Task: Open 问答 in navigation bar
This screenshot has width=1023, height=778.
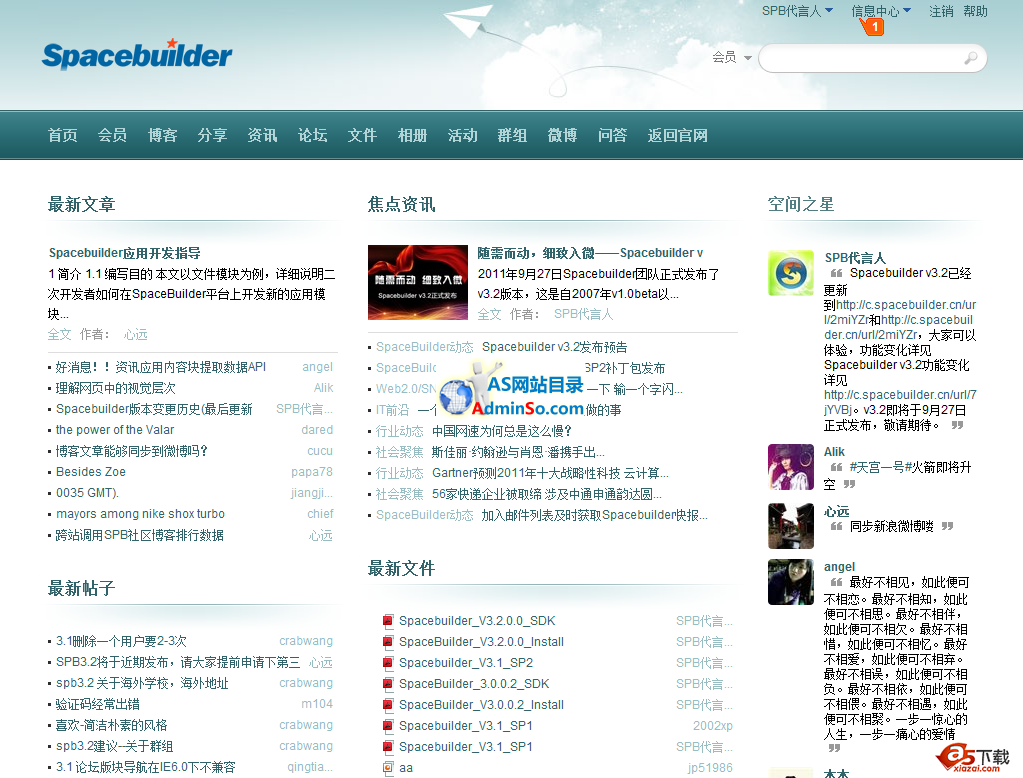Action: tap(612, 135)
